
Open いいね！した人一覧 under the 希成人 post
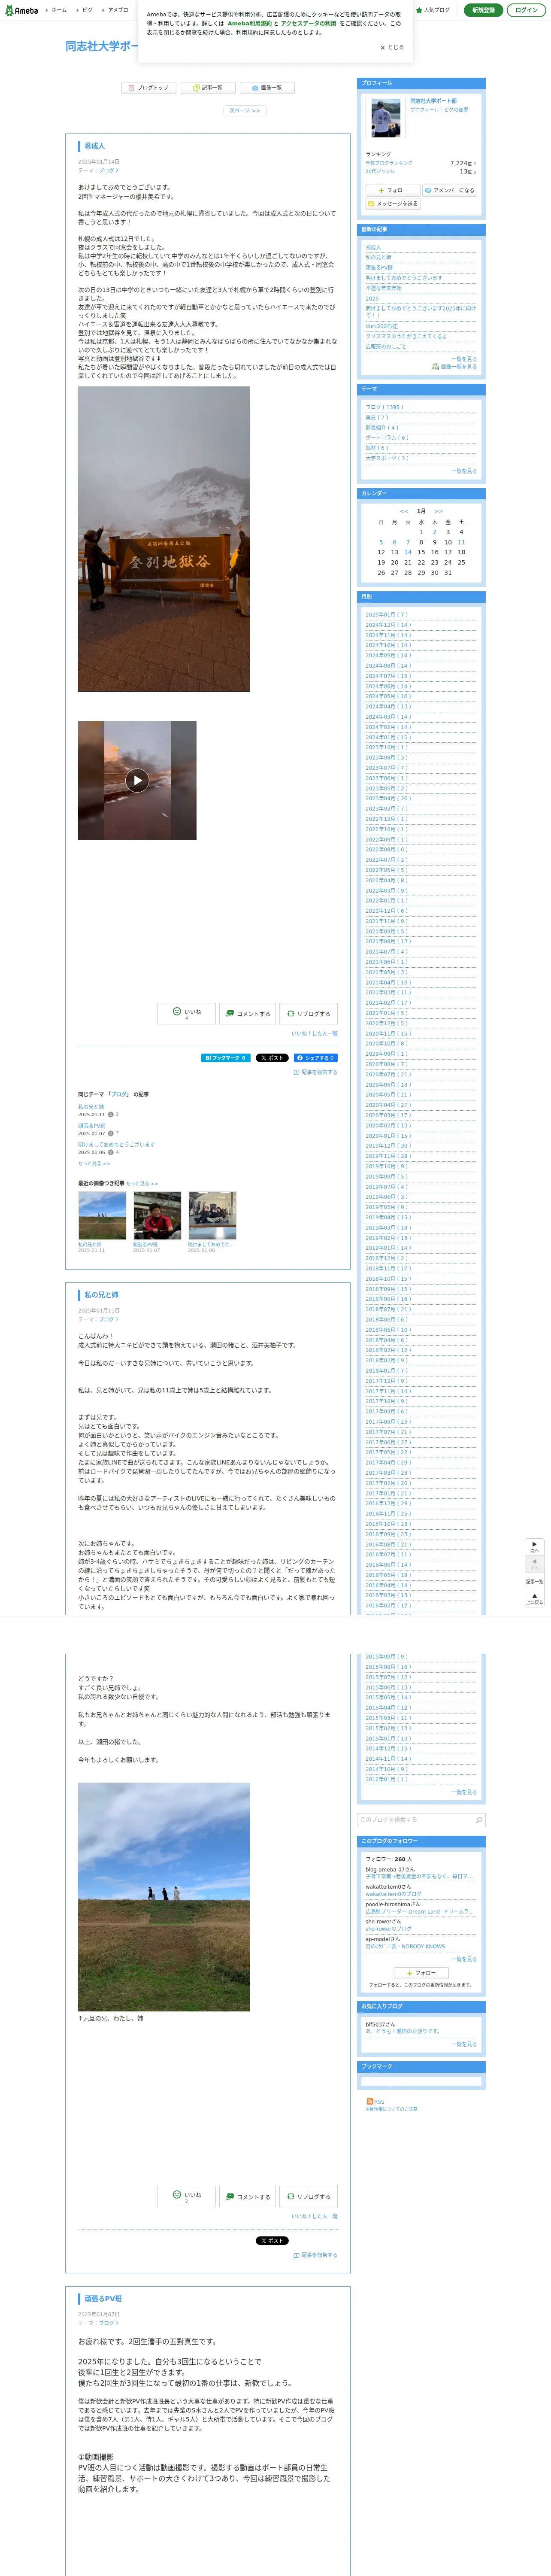[x=314, y=1033]
